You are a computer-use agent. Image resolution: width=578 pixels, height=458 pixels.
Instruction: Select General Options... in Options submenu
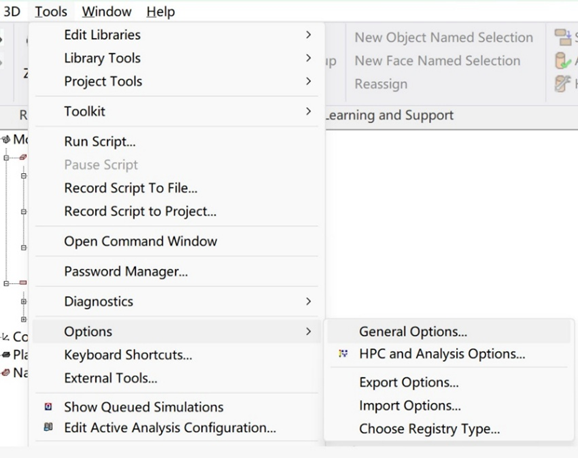449,331
